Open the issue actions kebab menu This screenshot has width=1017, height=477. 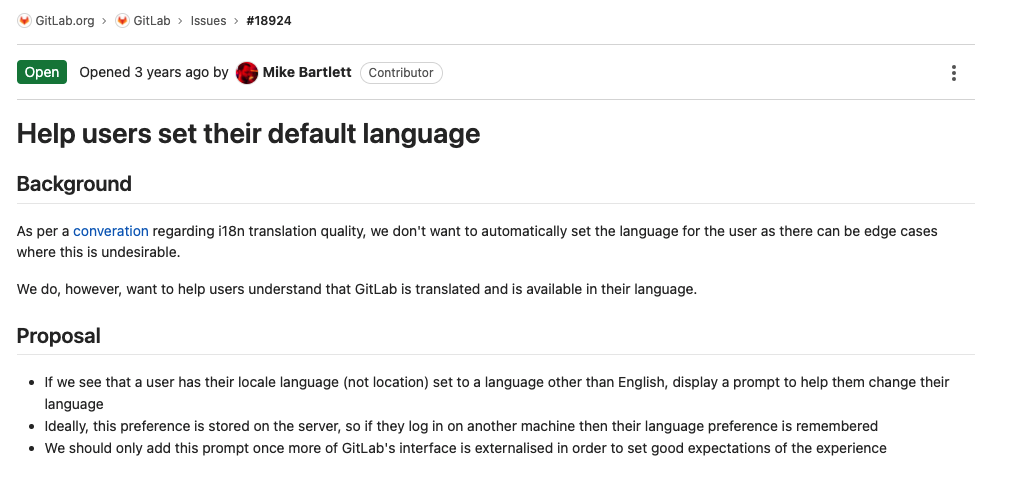954,73
